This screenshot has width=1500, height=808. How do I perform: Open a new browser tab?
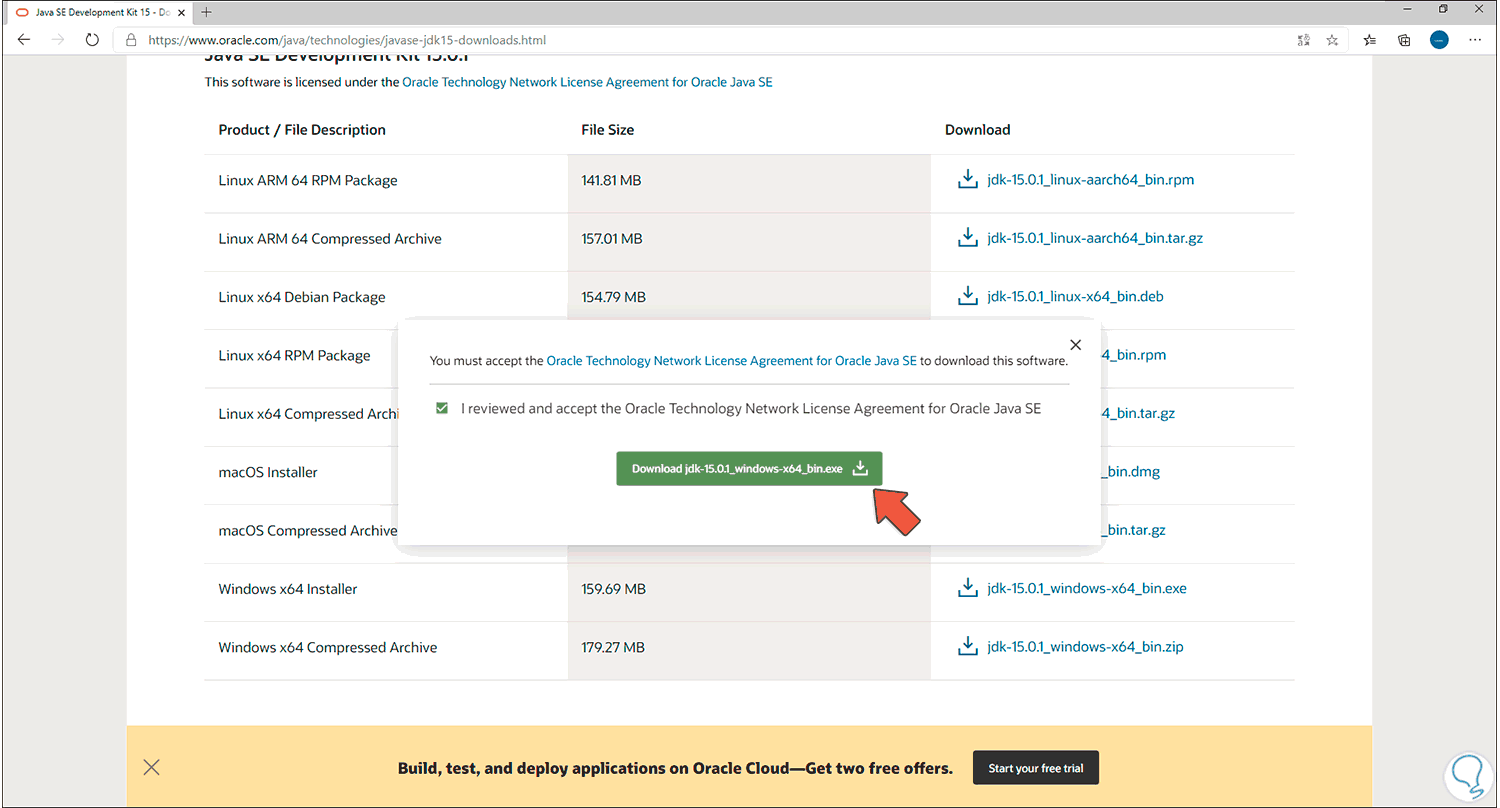coord(207,12)
